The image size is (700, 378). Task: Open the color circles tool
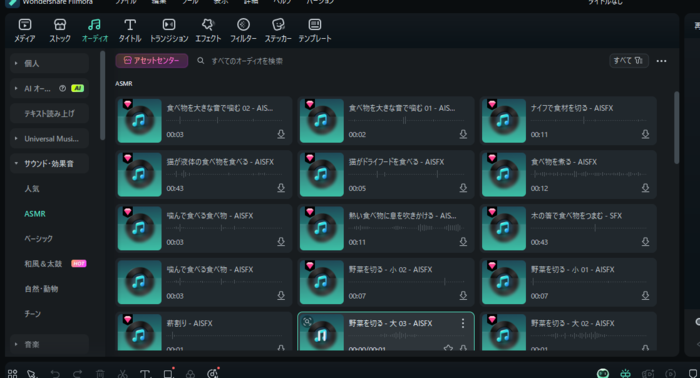pyautogui.click(x=190, y=374)
